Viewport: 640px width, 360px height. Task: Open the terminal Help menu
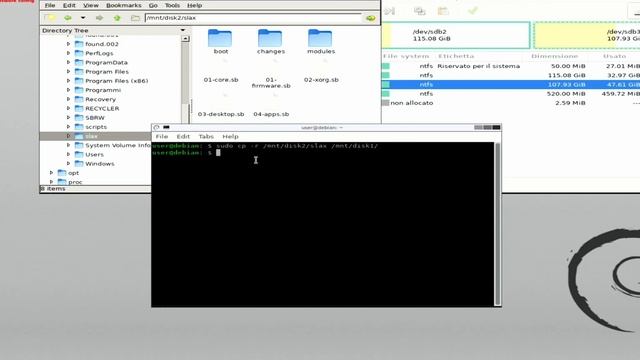coord(230,136)
